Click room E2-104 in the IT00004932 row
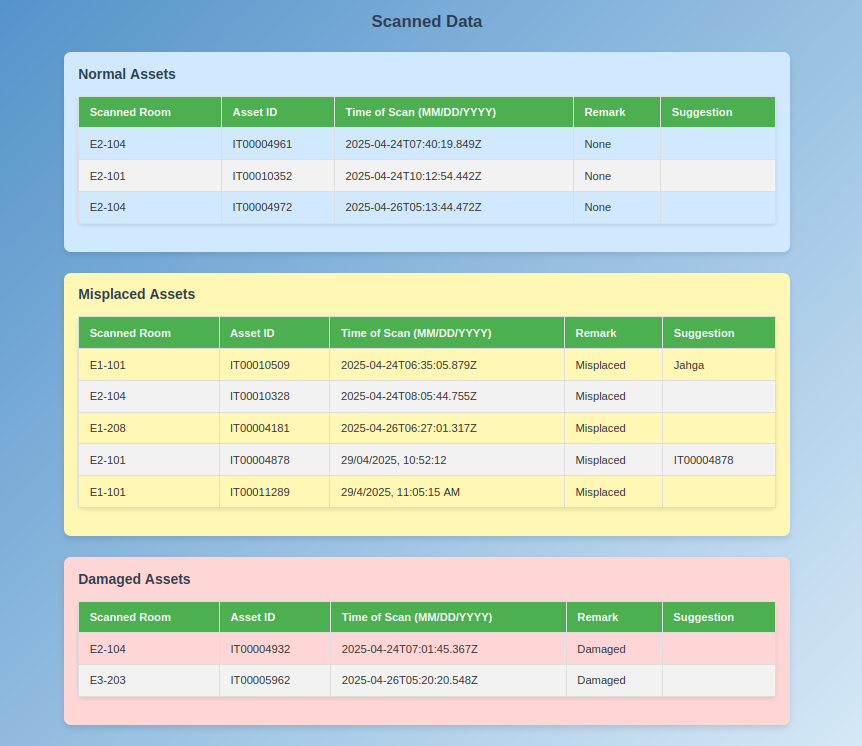This screenshot has height=746, width=862. (108, 649)
